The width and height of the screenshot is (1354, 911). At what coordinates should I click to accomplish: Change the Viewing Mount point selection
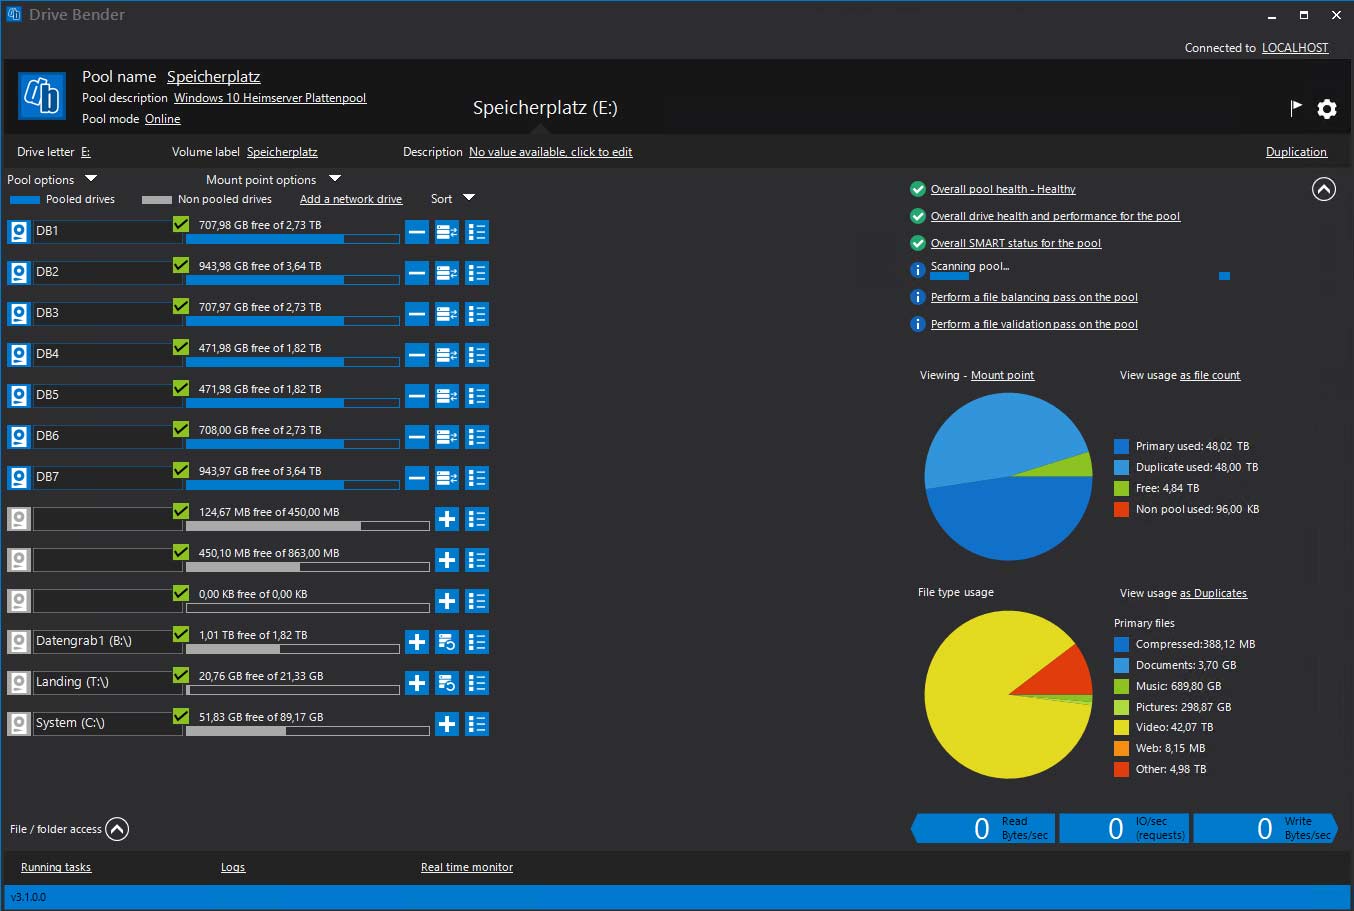[1002, 375]
